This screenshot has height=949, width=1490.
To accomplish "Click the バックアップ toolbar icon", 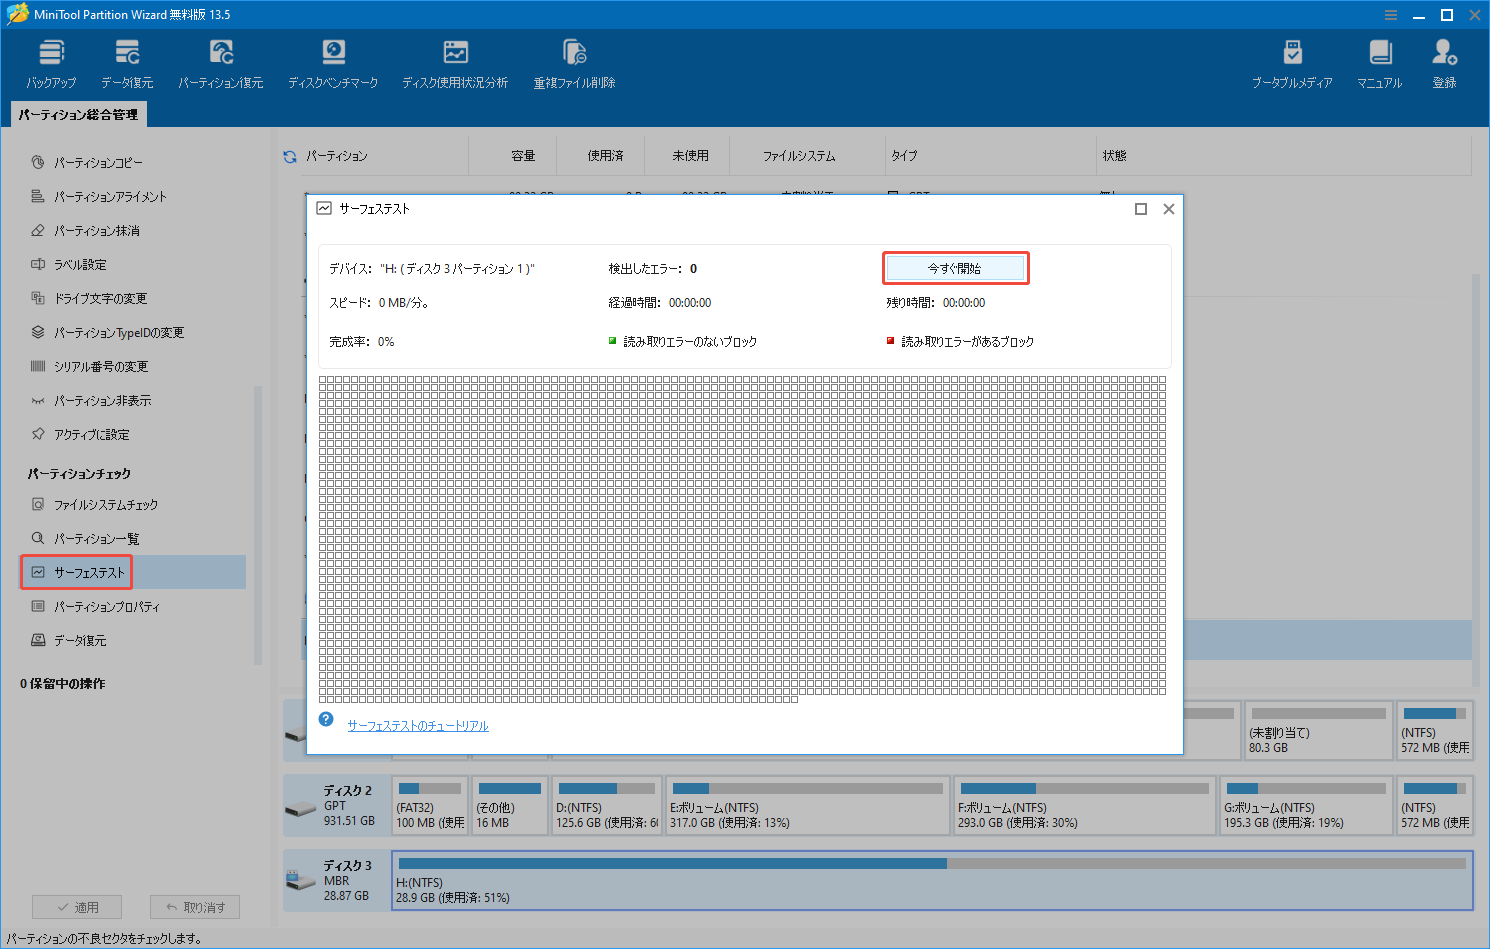I will (x=51, y=62).
